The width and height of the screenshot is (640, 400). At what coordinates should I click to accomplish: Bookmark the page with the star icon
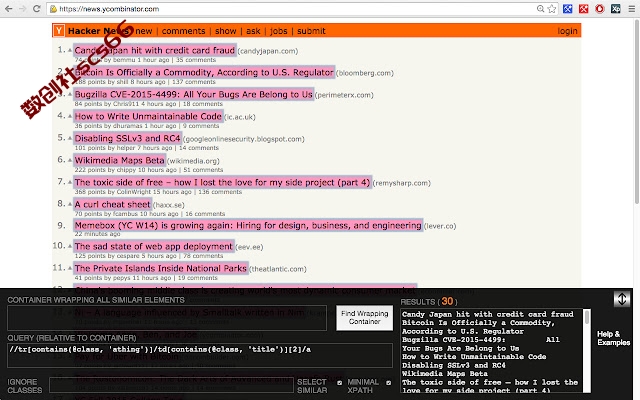click(x=552, y=9)
